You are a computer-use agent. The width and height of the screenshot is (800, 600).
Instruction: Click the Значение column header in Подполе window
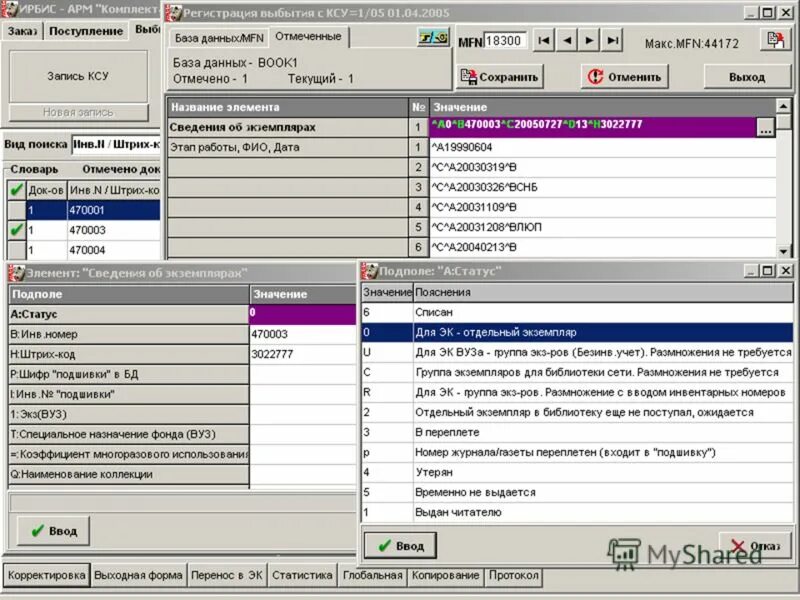pos(387,292)
